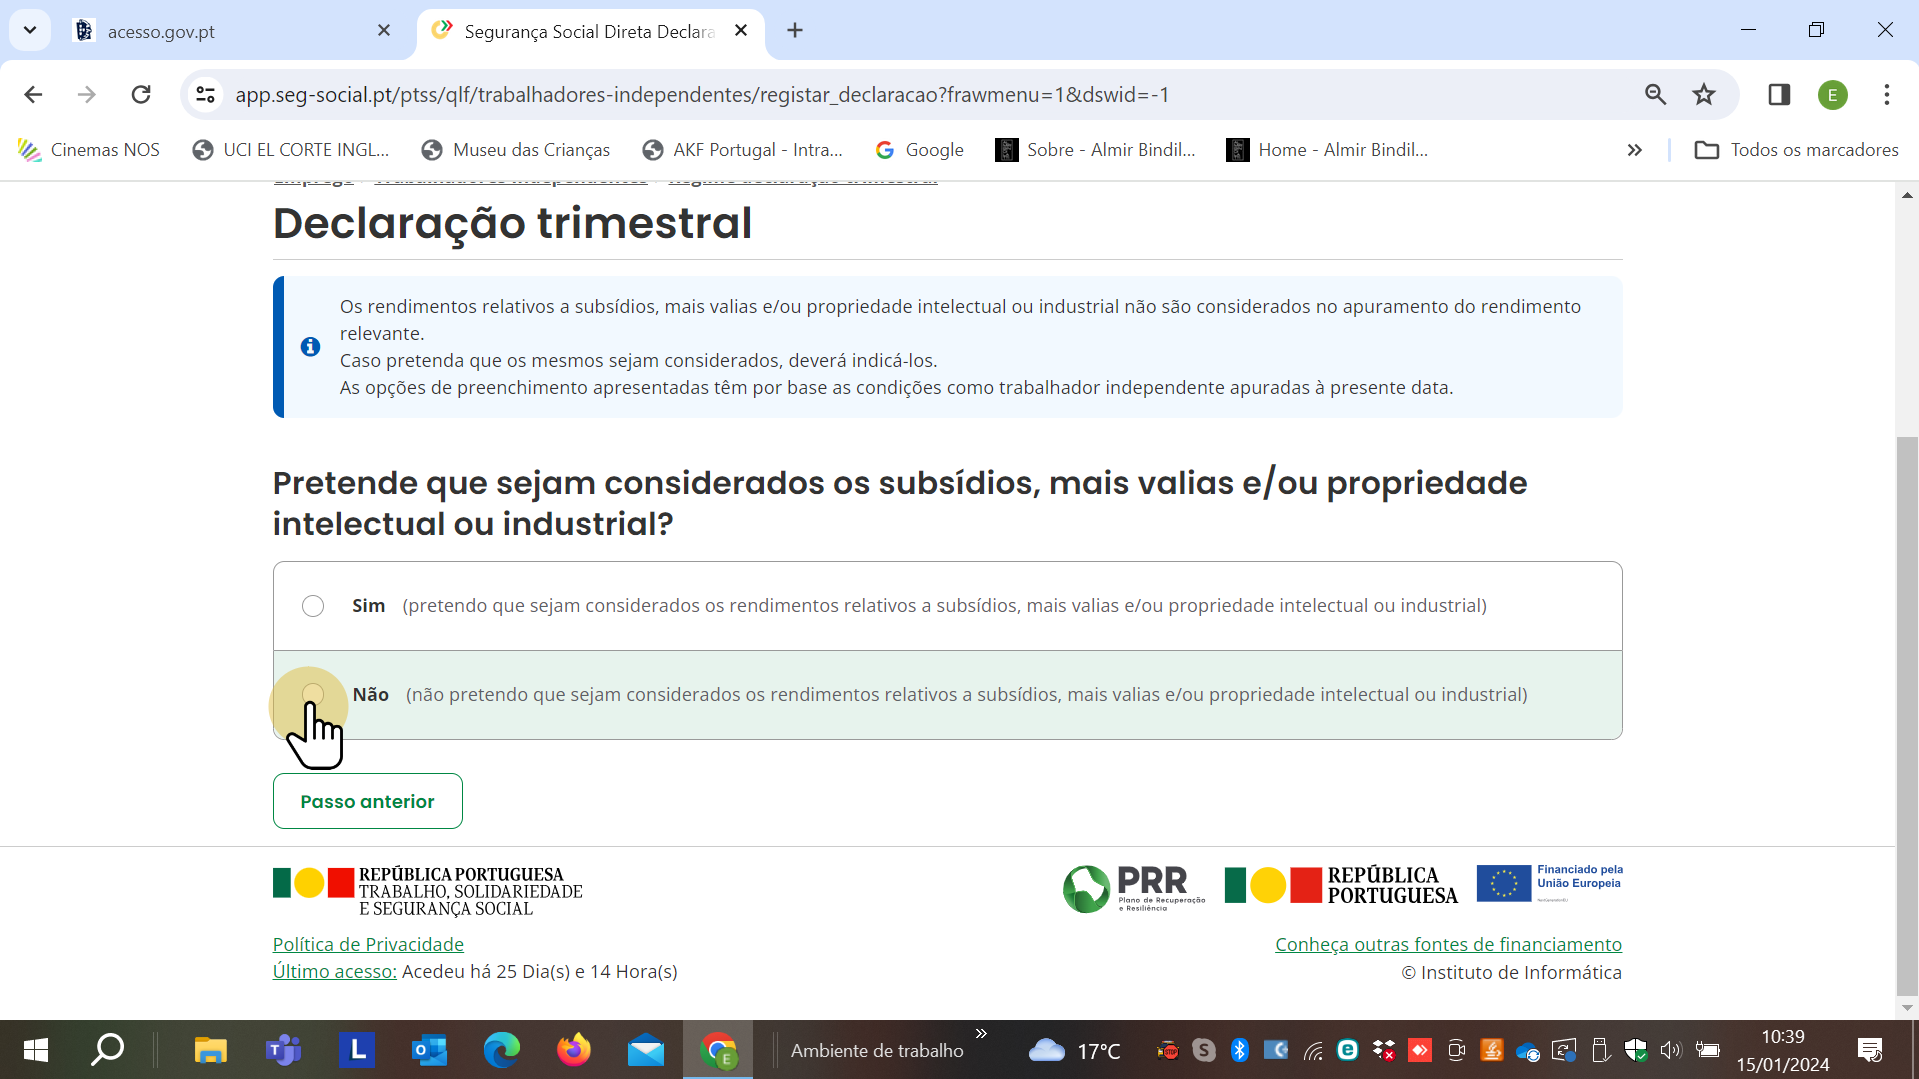Click the zoom magnifier icon in address bar

click(1655, 95)
